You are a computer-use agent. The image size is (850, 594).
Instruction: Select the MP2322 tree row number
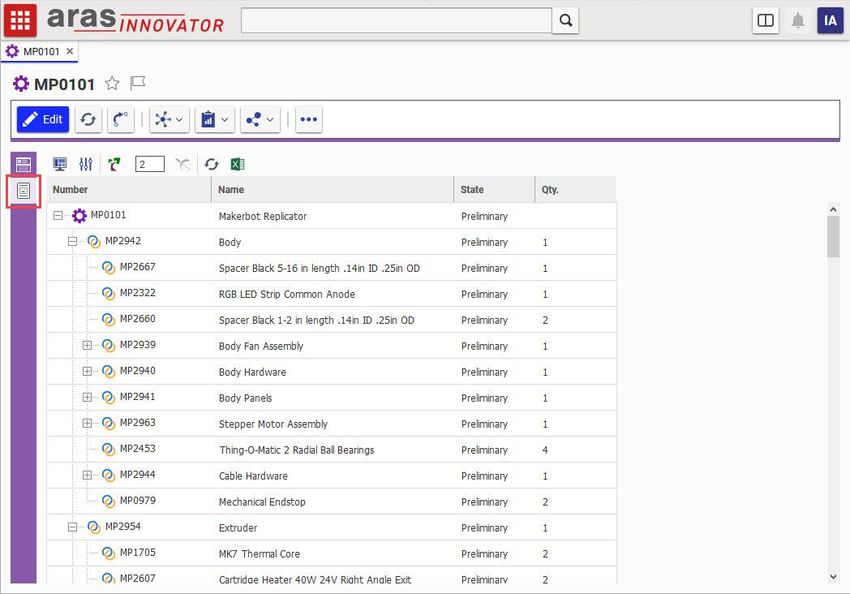(x=138, y=293)
